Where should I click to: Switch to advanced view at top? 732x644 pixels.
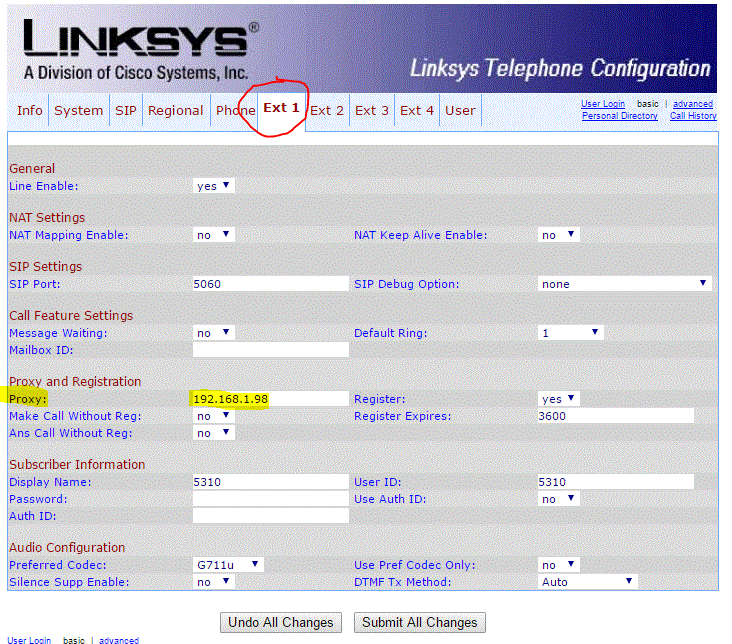[693, 104]
